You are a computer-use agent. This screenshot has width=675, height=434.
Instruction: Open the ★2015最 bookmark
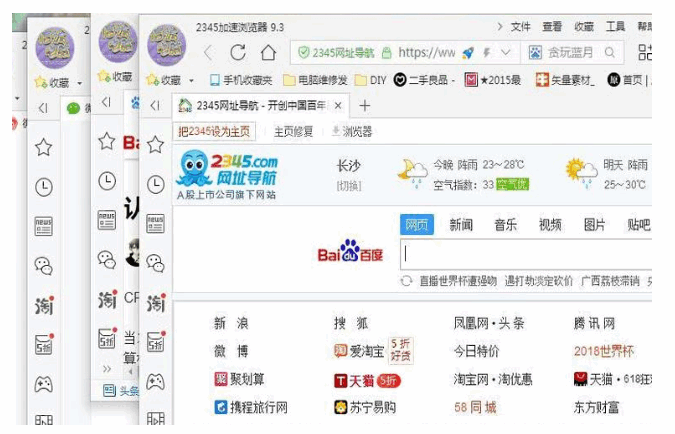pos(492,80)
